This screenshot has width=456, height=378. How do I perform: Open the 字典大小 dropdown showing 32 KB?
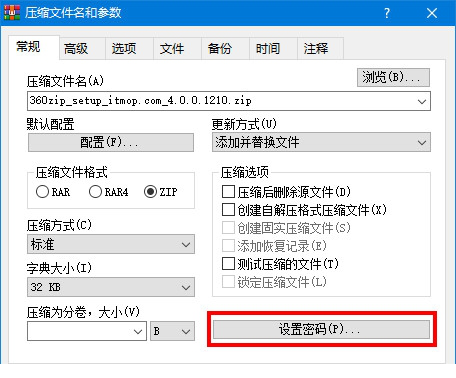(x=111, y=287)
